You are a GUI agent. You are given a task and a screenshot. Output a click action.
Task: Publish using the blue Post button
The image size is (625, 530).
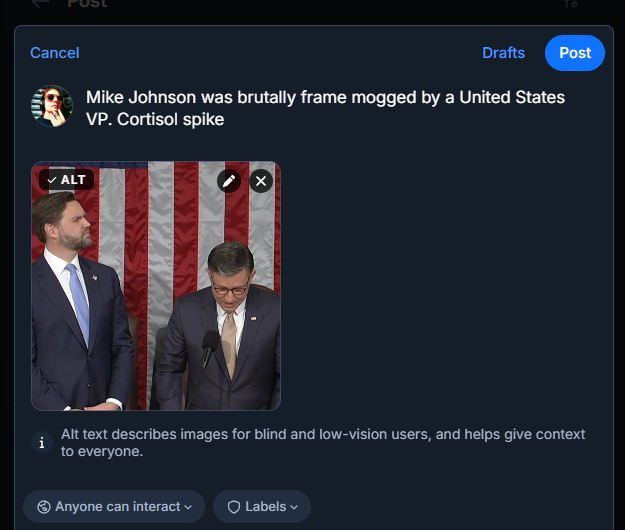[x=575, y=53]
